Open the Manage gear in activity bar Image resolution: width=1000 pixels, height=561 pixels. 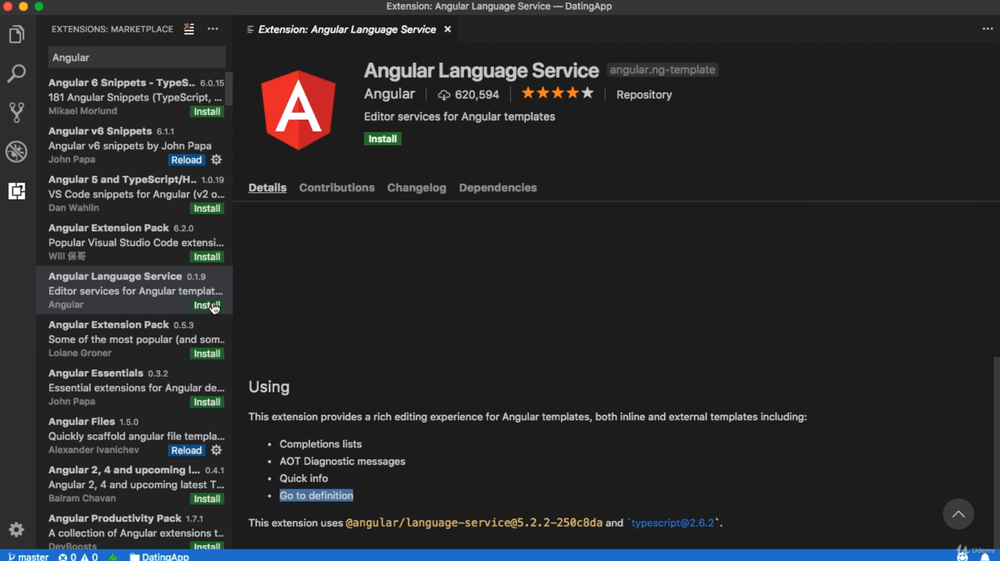click(x=16, y=529)
